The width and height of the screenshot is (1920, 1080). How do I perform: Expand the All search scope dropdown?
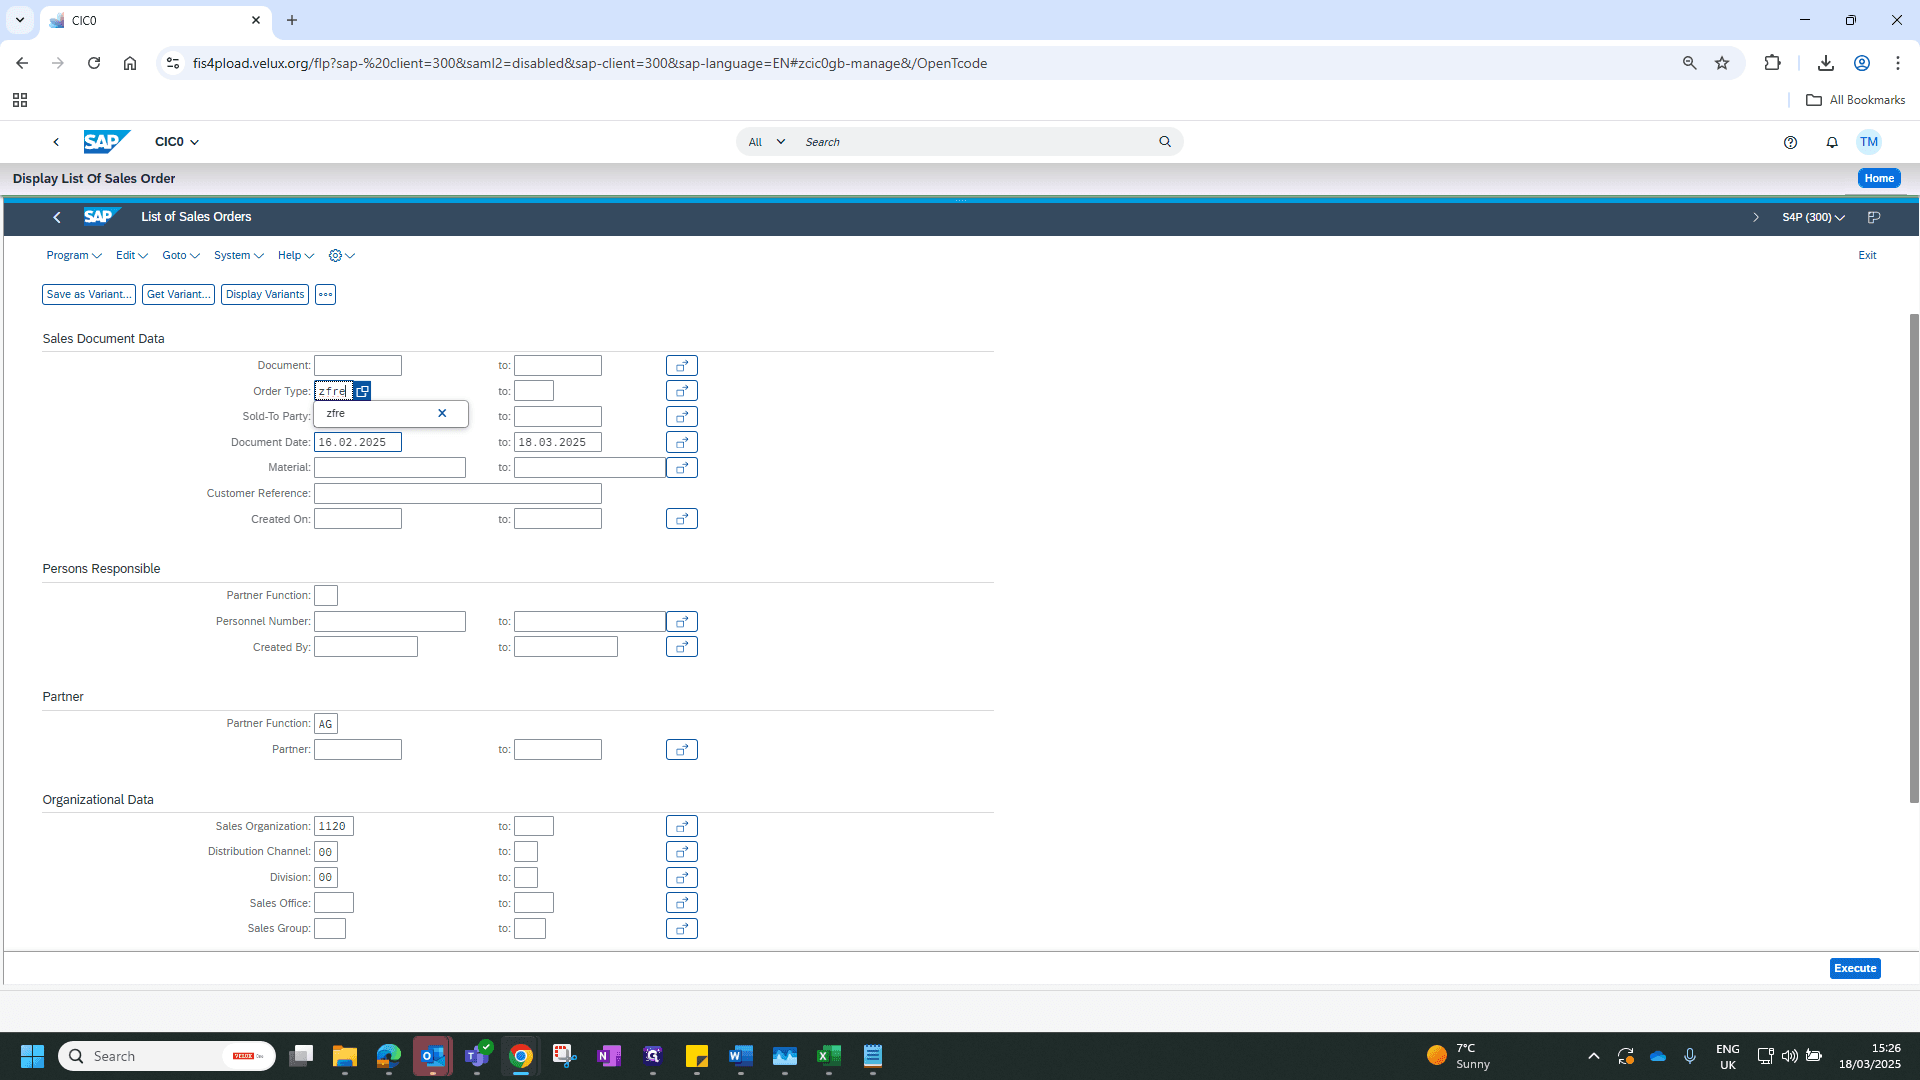pos(766,142)
